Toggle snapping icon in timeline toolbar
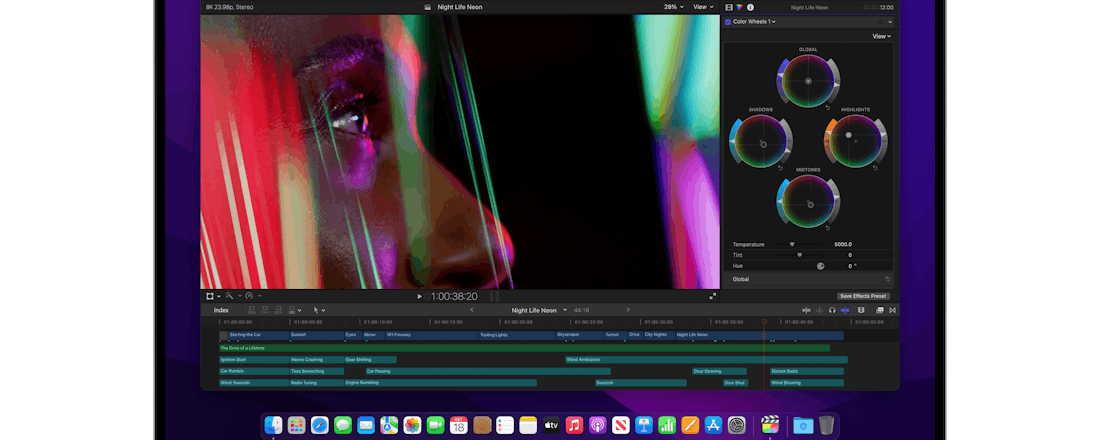Image resolution: width=1100 pixels, height=440 pixels. (x=845, y=310)
